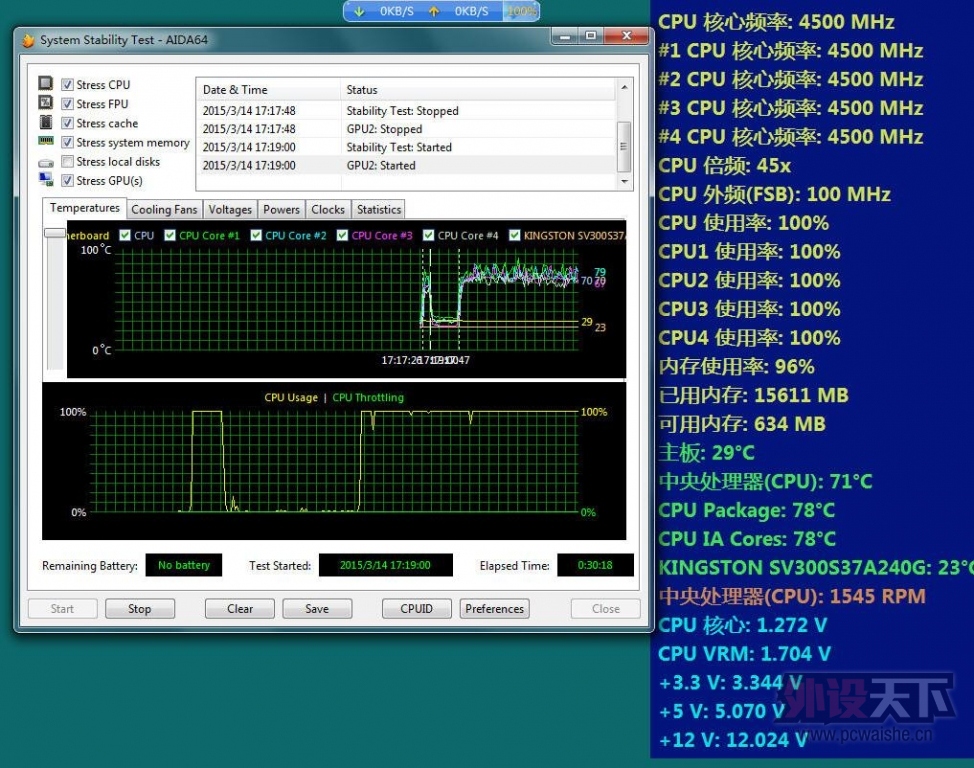
Task: Minimize the System Stability Test window
Action: pos(565,36)
